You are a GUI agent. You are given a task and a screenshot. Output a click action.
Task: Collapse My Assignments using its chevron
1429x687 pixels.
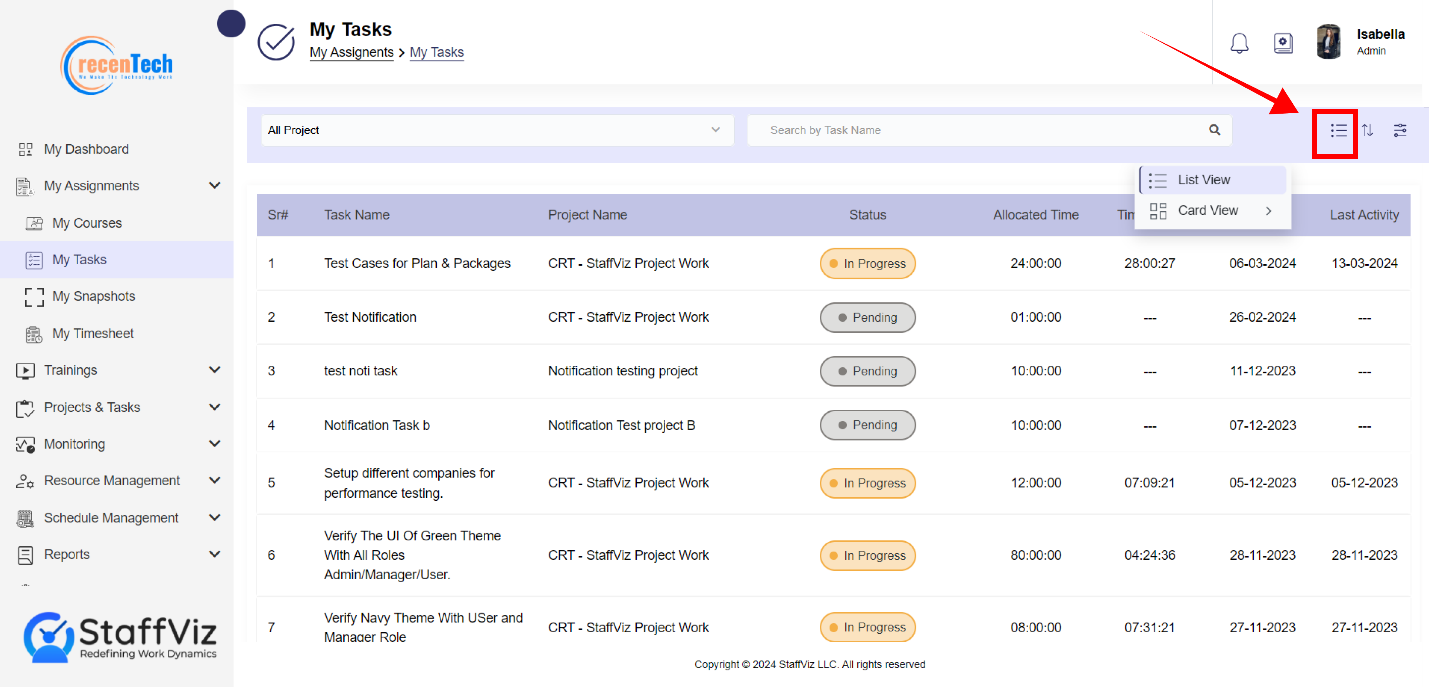(214, 186)
